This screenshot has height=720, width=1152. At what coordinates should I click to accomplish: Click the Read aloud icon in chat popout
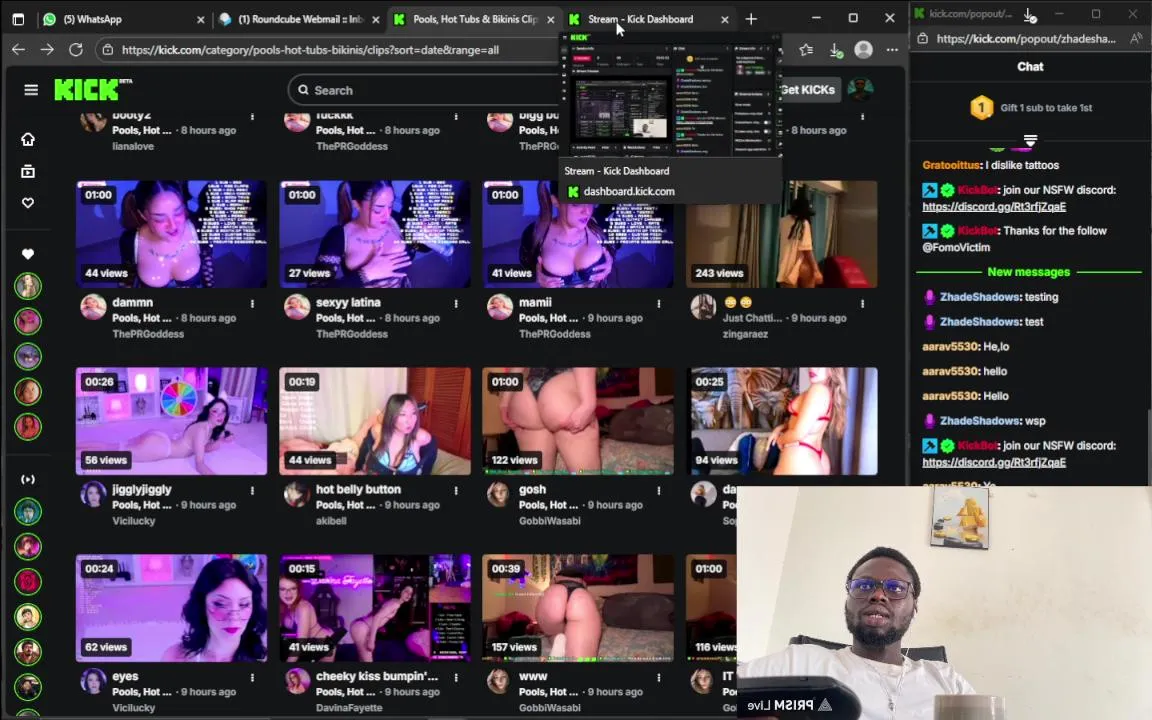(1136, 39)
